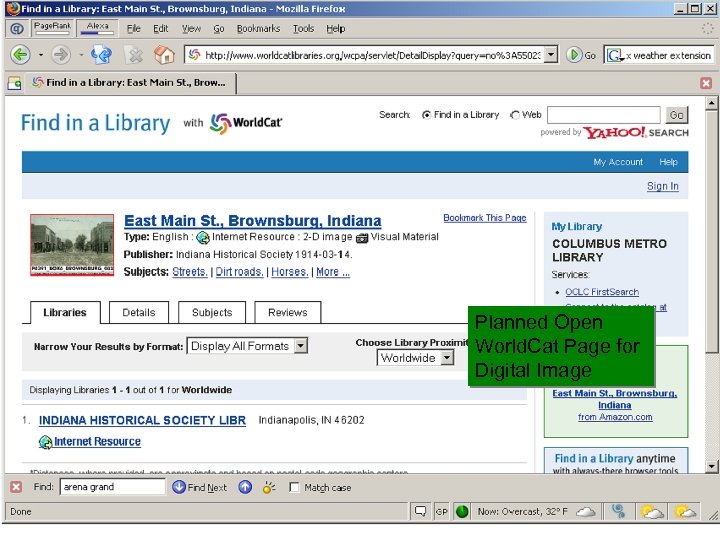Select the Find in a Library radio button
This screenshot has width=720, height=540.
click(426, 115)
